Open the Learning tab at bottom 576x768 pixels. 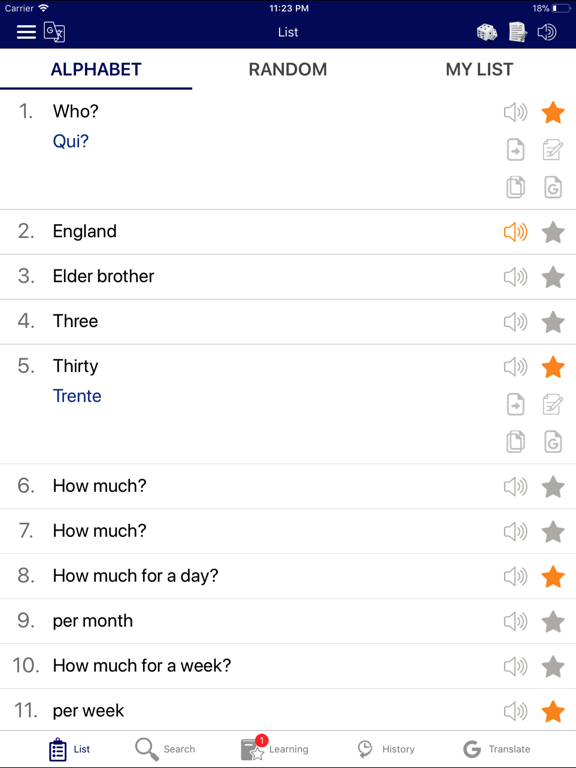pyautogui.click(x=275, y=749)
